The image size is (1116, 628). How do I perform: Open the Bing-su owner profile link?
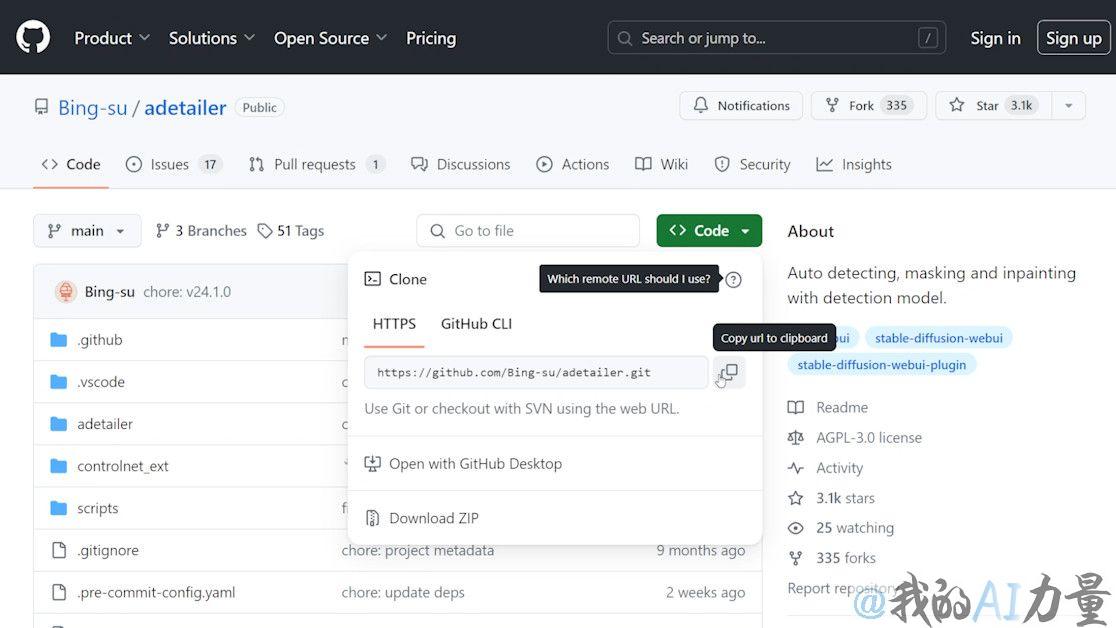click(93, 108)
